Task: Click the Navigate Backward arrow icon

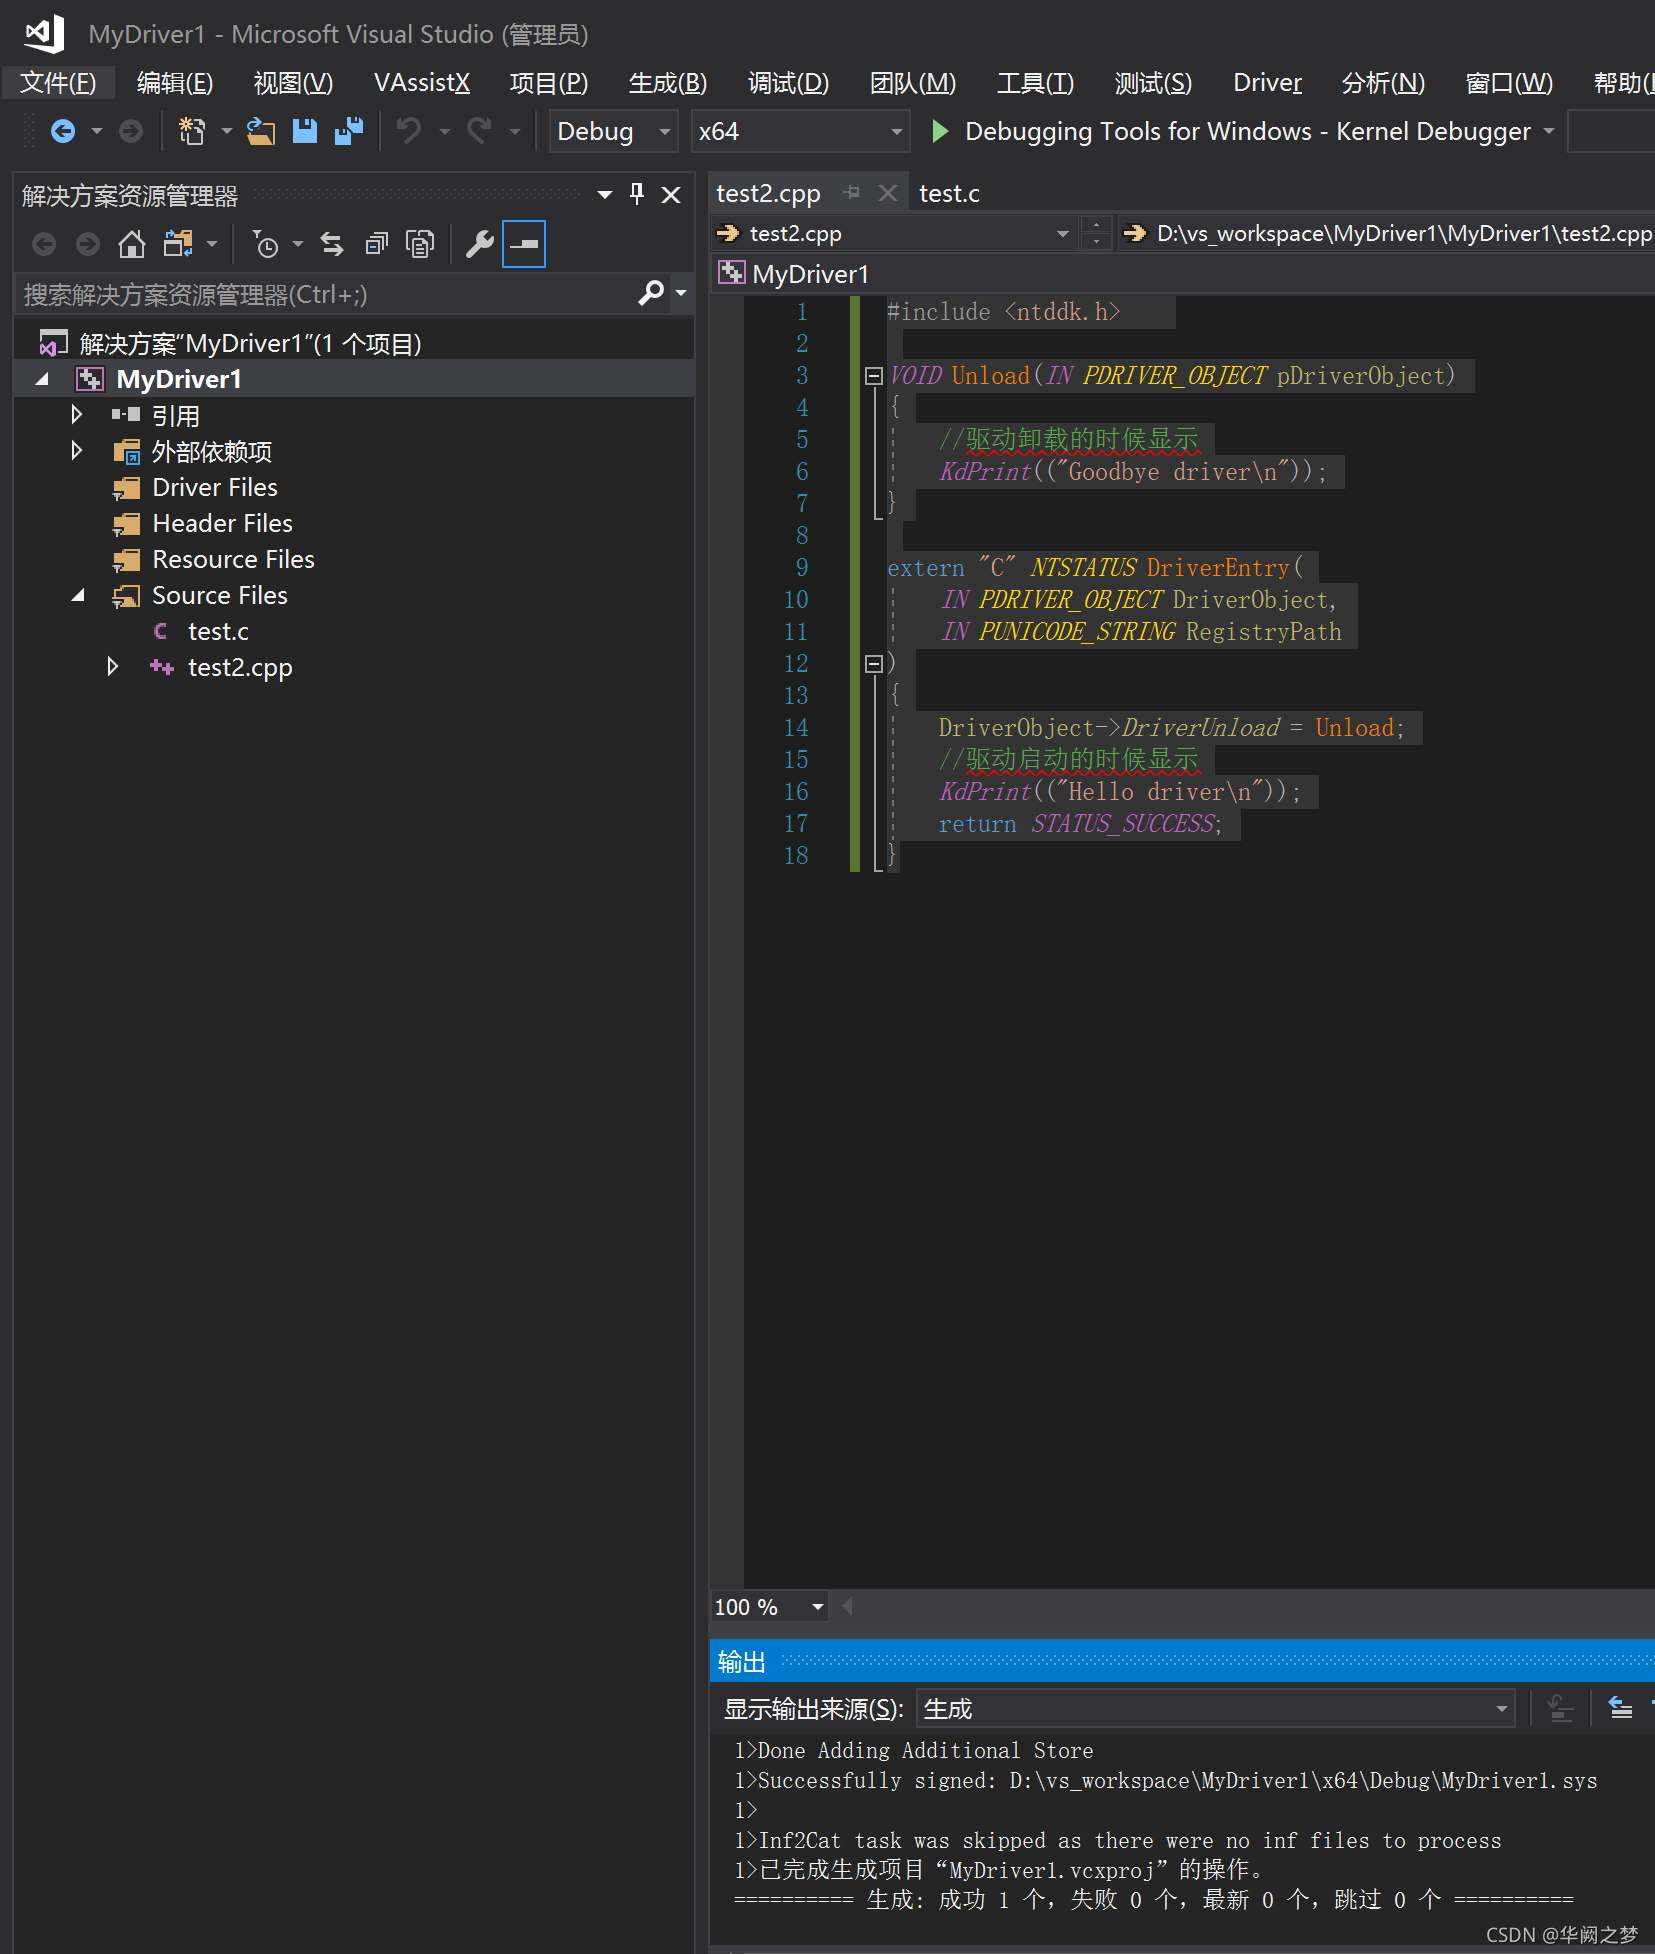Action: 63,131
